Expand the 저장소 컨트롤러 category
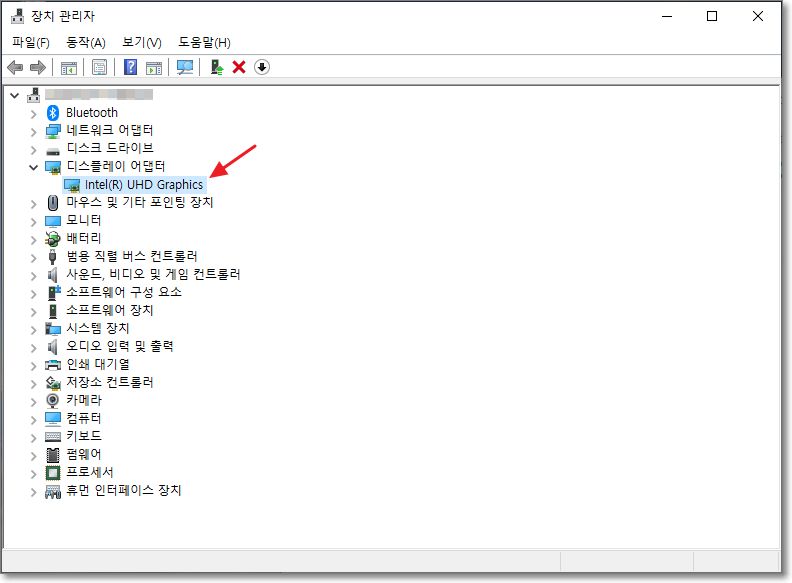 click(x=33, y=384)
